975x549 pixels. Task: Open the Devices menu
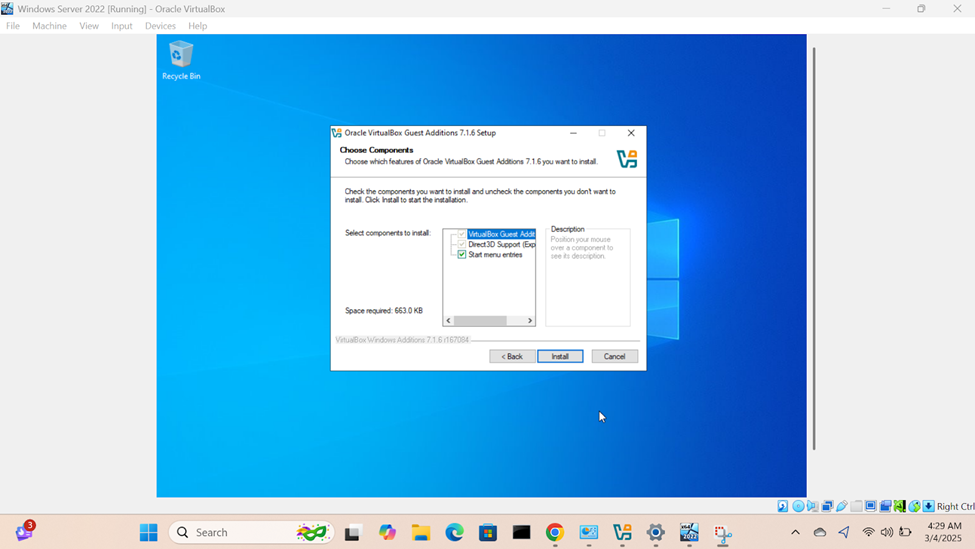(x=160, y=25)
